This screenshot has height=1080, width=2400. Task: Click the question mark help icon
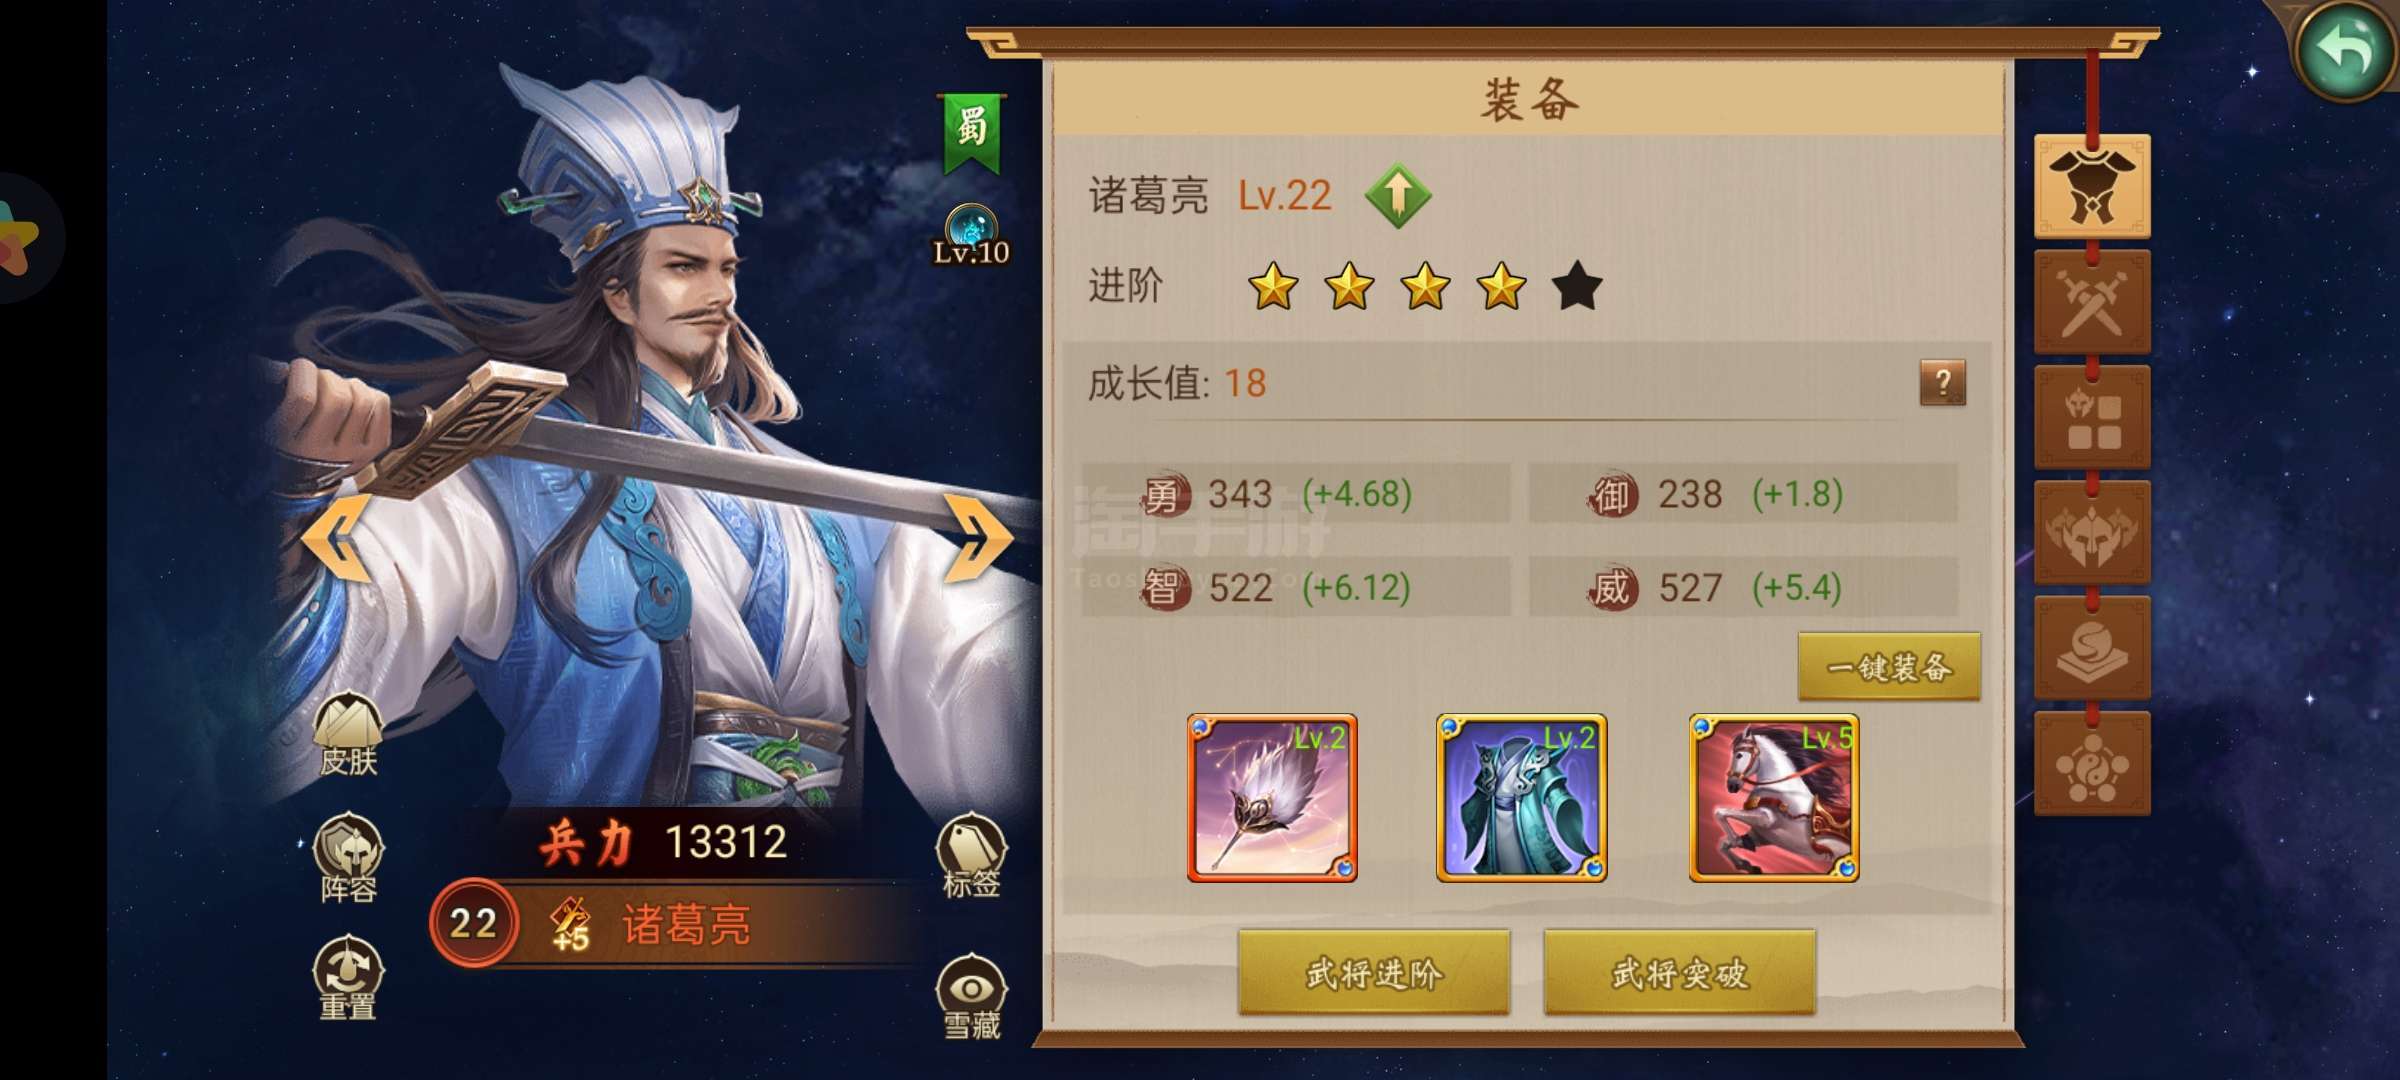click(x=1942, y=383)
